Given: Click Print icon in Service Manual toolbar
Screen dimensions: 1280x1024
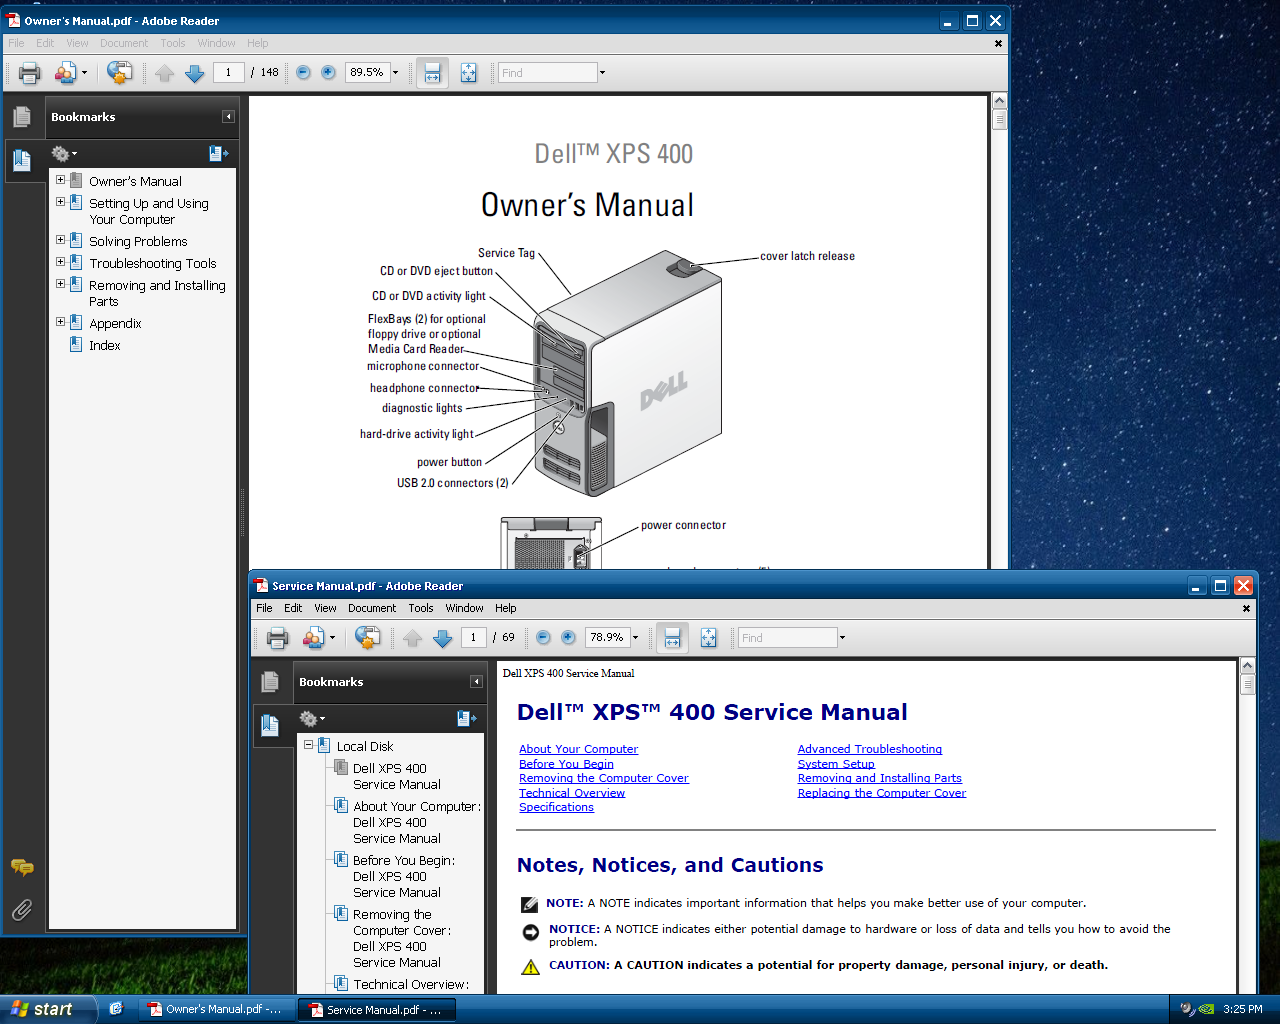Looking at the screenshot, I should point(277,637).
